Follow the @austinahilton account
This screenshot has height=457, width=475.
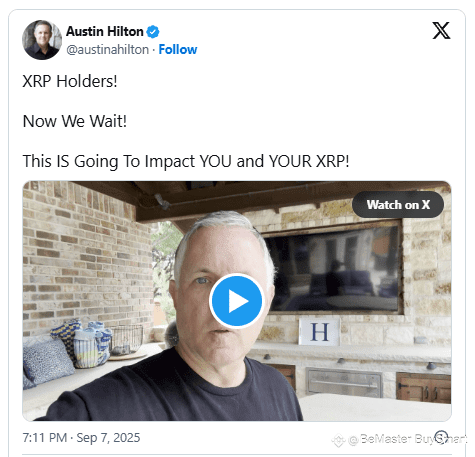click(x=178, y=49)
